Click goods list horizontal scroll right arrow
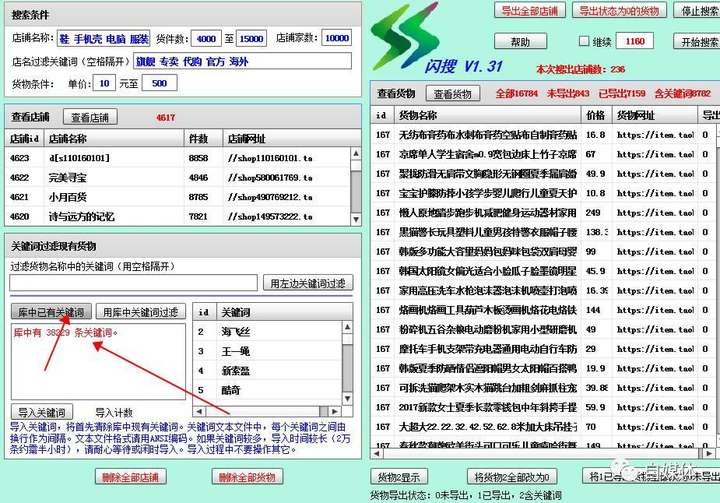This screenshot has width=720, height=503. [709, 453]
